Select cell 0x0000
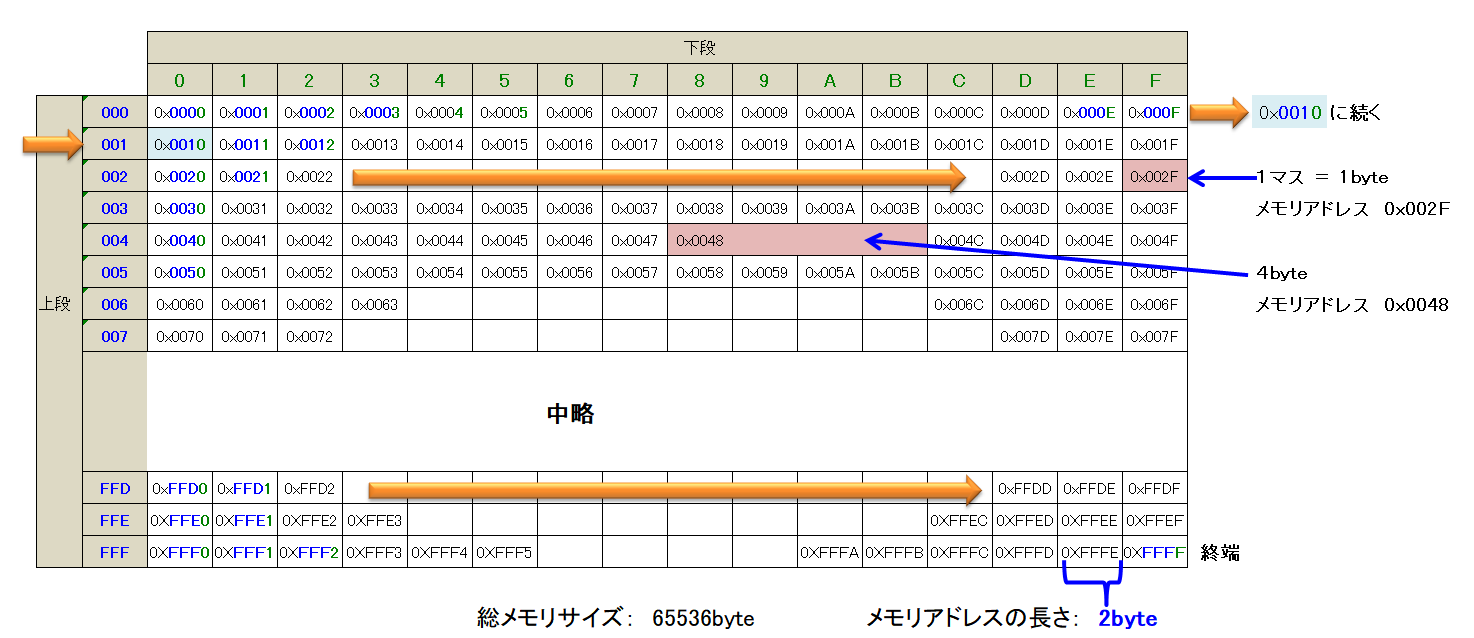1474x638 pixels. (x=180, y=113)
